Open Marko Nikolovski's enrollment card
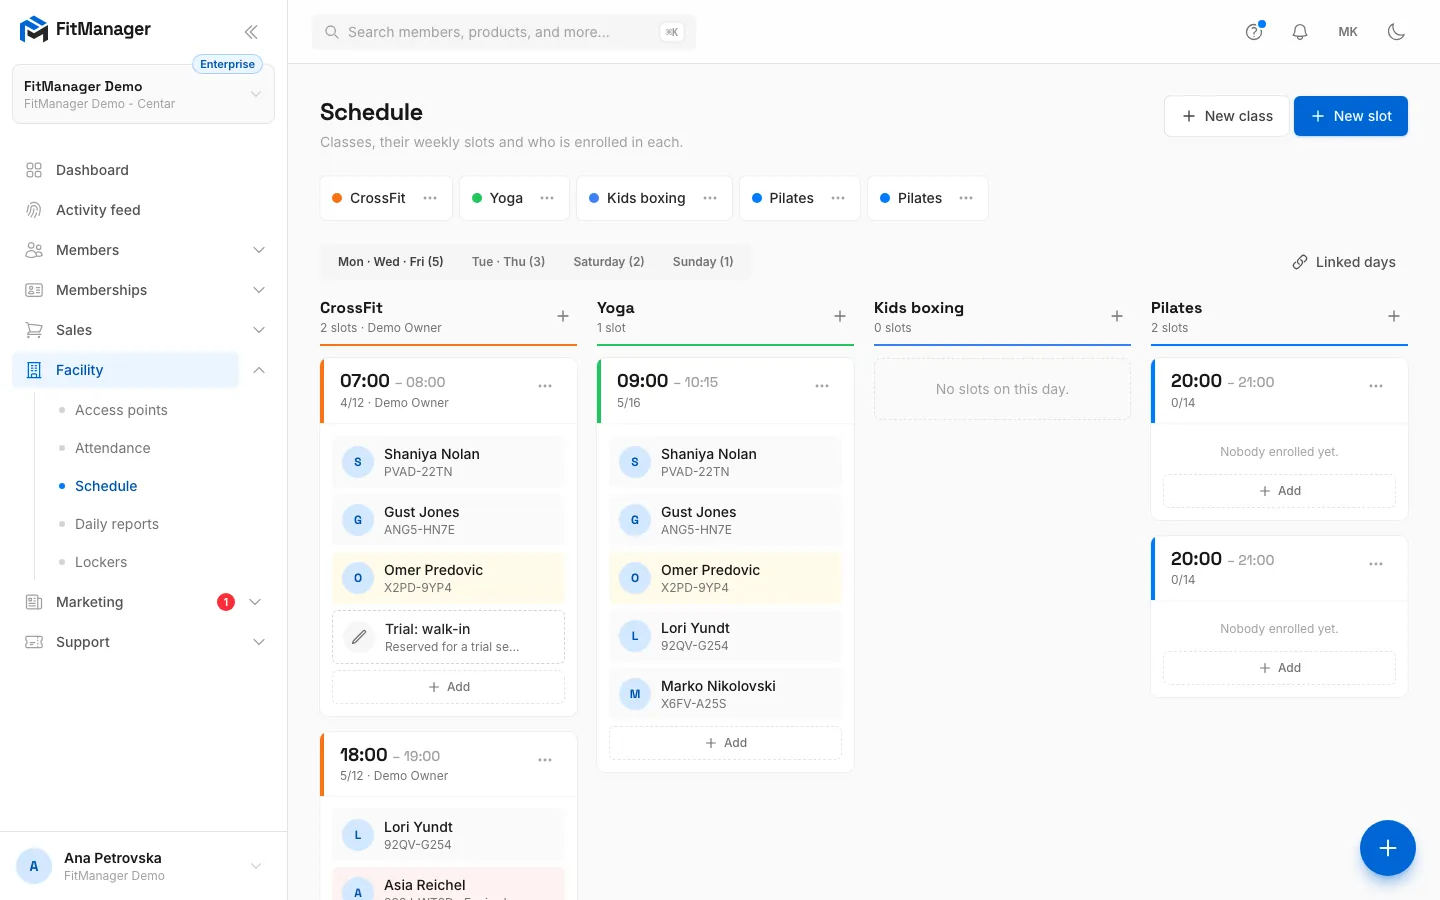Screen dimensions: 1440x900 coord(725,694)
